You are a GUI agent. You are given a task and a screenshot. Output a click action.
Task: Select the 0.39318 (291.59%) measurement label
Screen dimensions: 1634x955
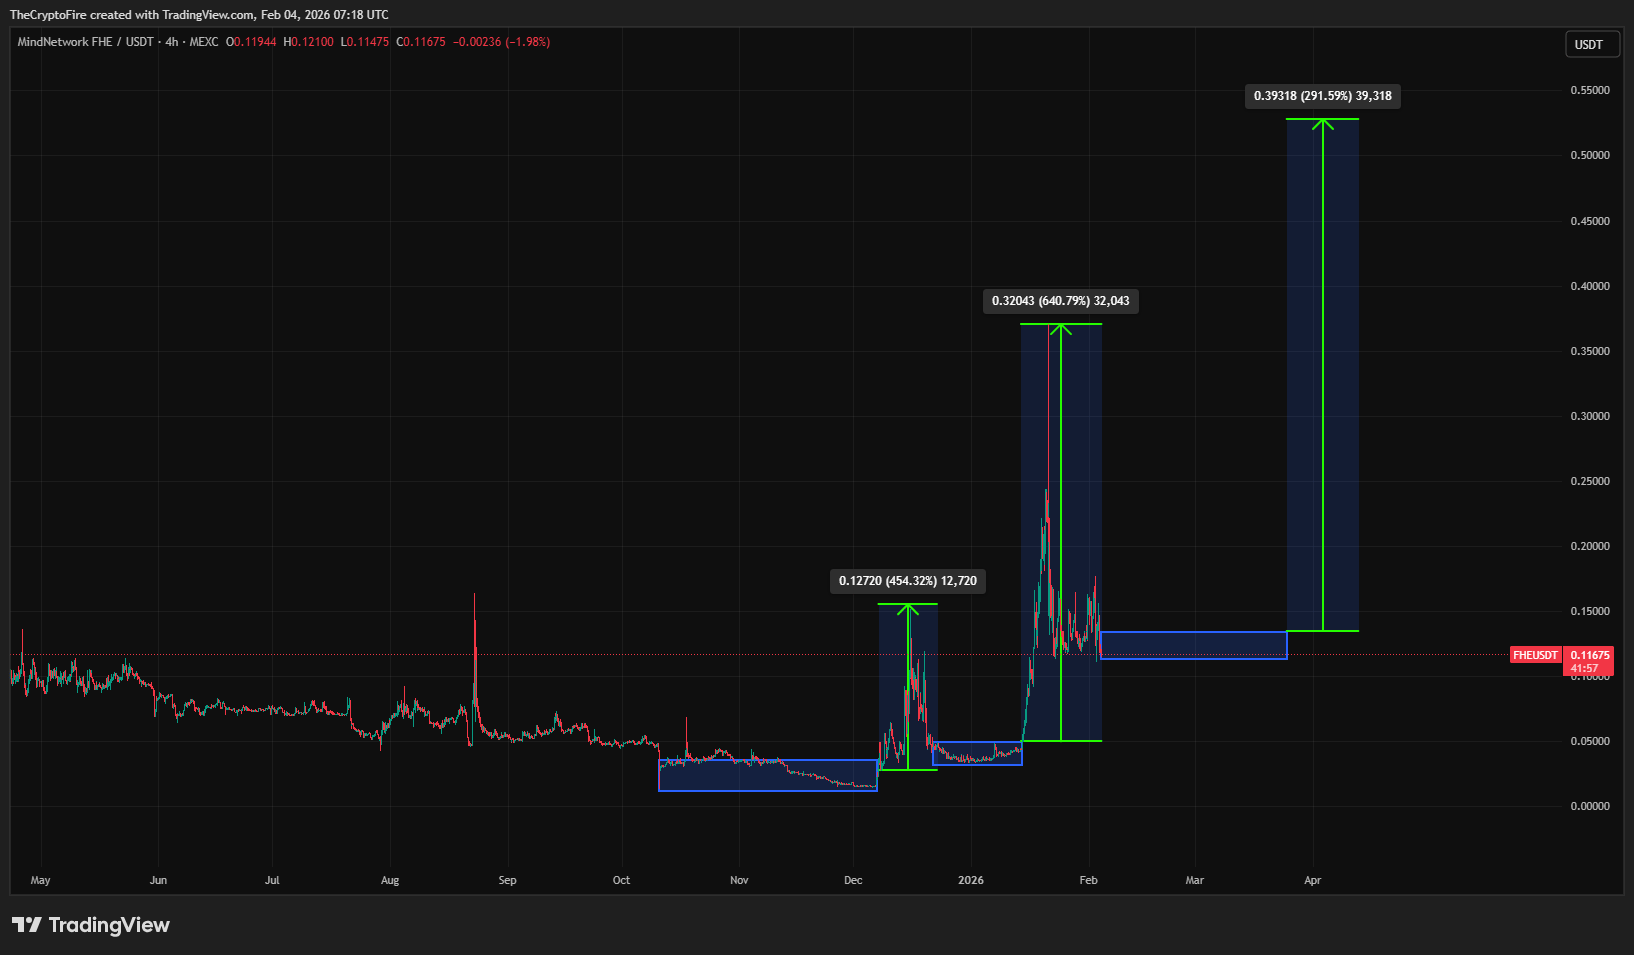[x=1322, y=96]
